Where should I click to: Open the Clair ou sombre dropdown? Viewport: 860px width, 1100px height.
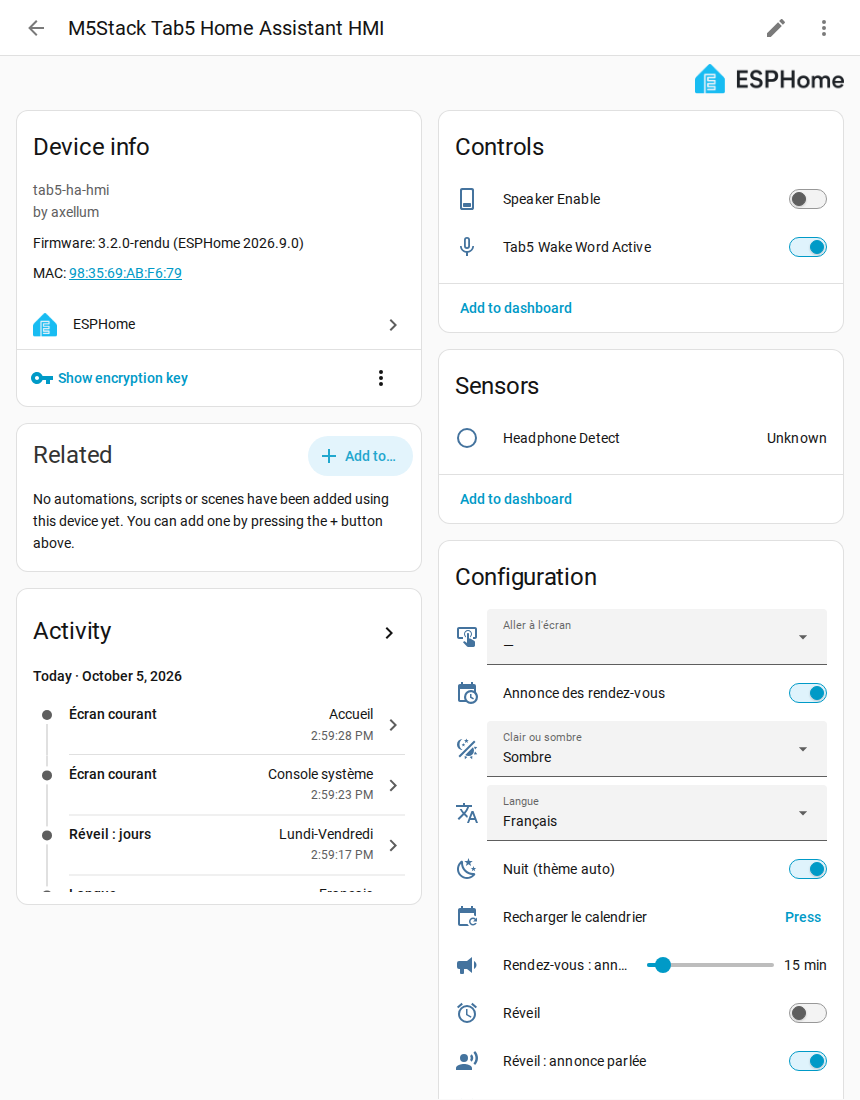tap(657, 749)
